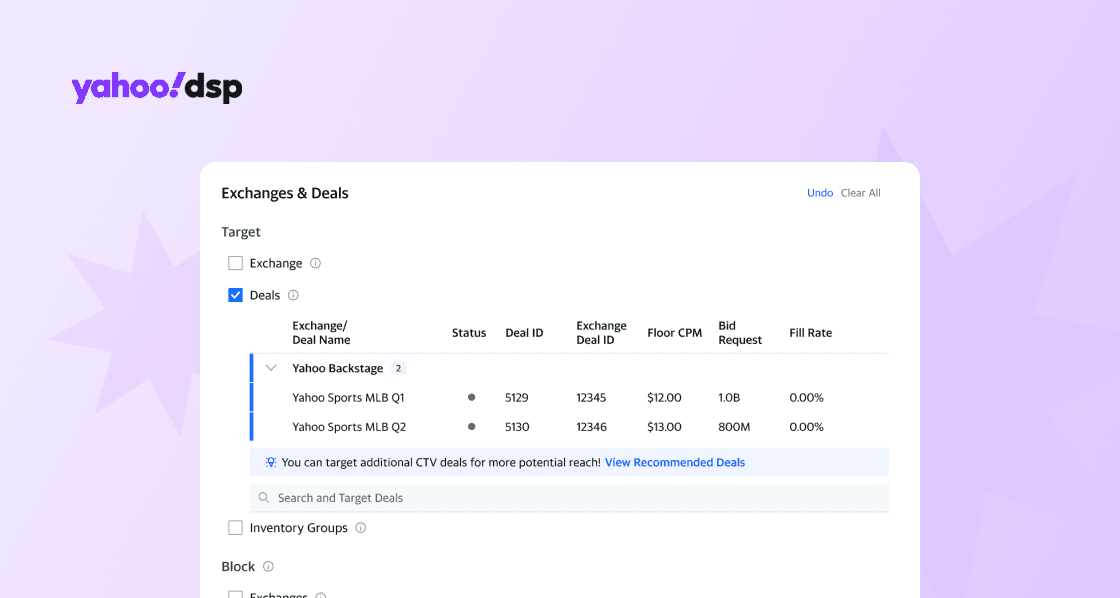Click Deal ID 5129 cell
Image resolution: width=1120 pixels, height=598 pixels.
(516, 398)
